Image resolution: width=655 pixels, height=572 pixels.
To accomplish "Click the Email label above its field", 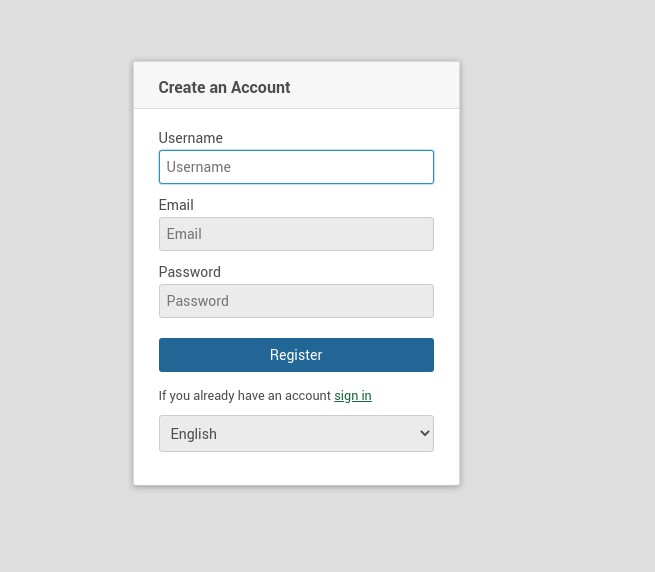I will (x=176, y=205).
